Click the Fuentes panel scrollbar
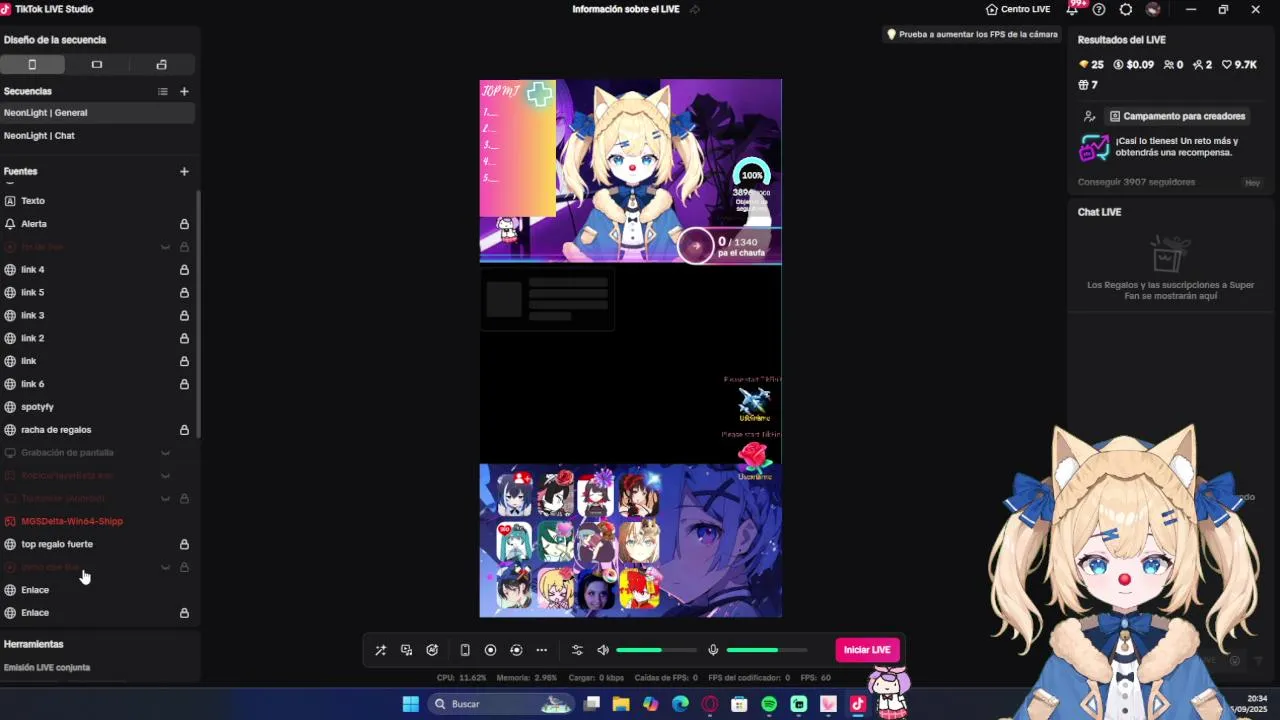This screenshot has width=1280, height=720. [198, 313]
